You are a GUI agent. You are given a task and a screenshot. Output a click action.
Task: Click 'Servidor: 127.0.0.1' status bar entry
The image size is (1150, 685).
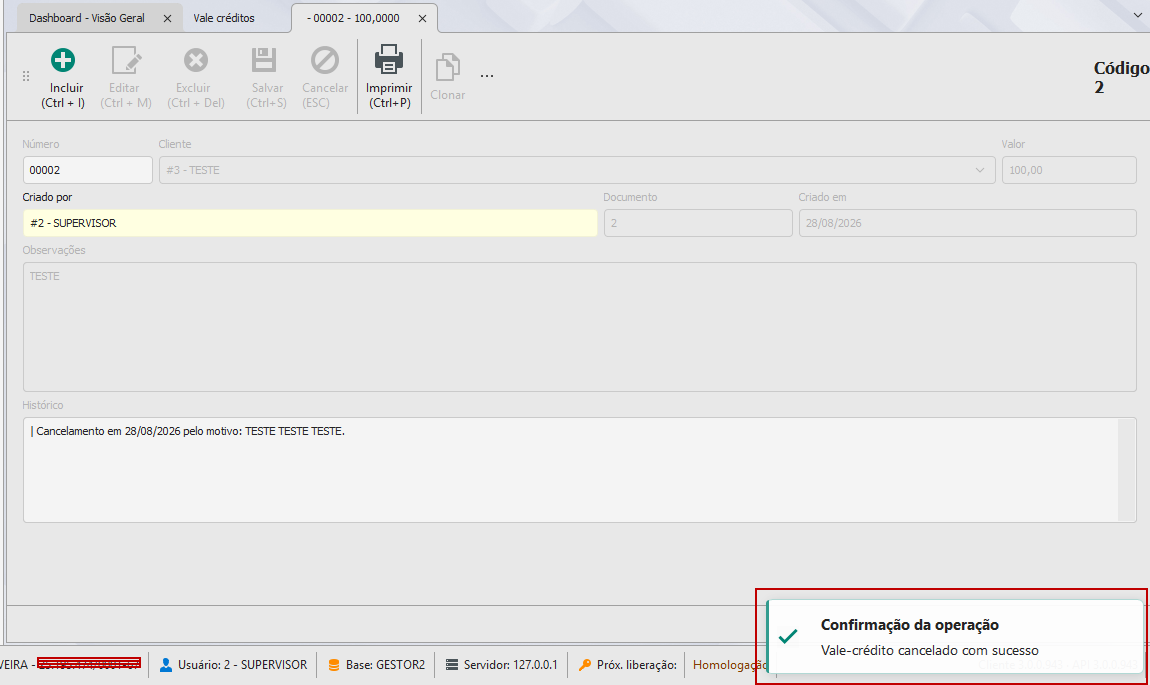coord(510,665)
